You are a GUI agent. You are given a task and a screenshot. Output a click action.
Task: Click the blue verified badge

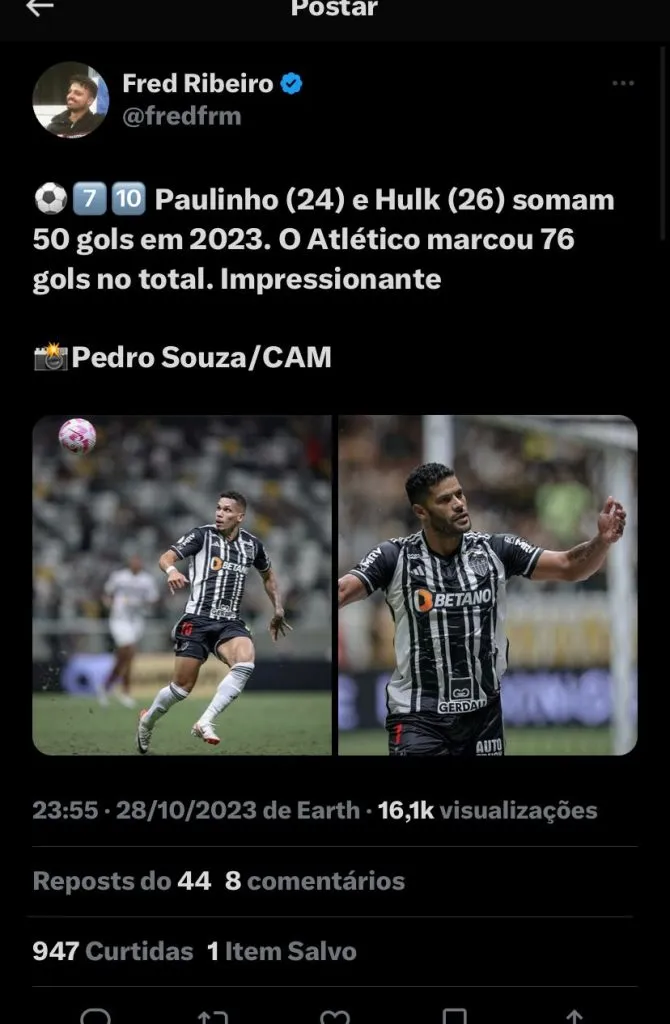click(291, 84)
